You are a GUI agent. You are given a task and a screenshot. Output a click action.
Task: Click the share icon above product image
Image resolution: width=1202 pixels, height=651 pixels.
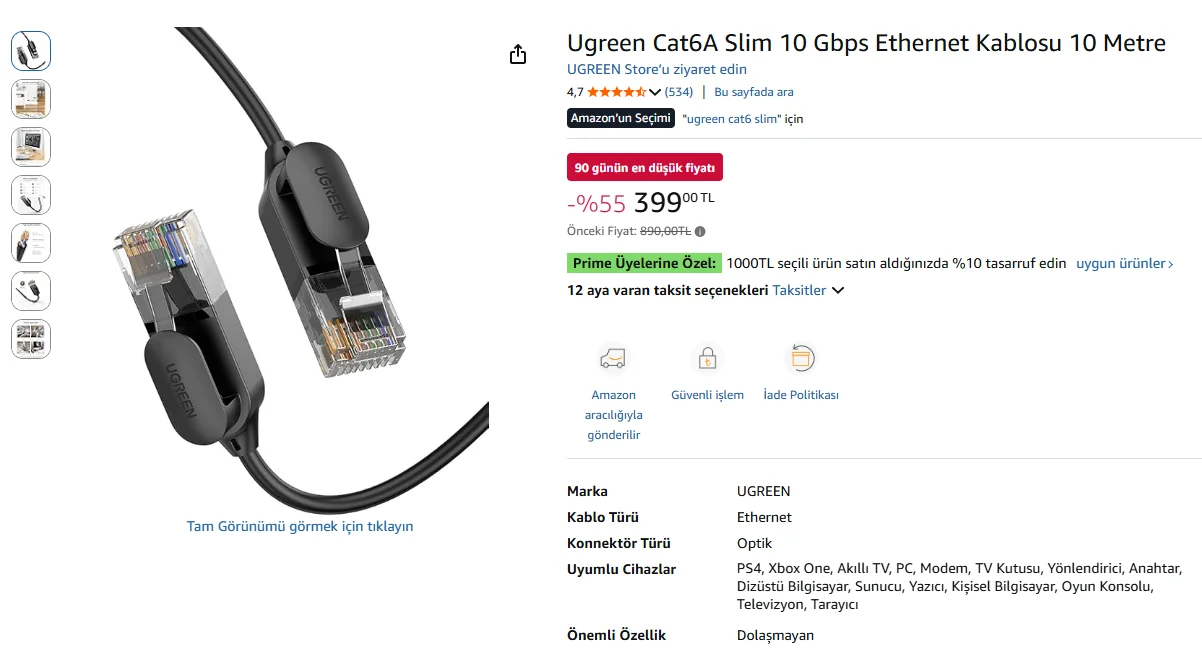(517, 54)
